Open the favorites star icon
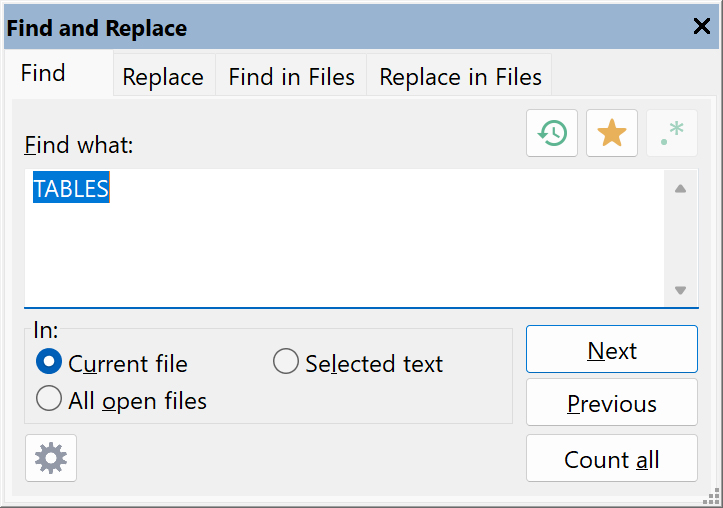The image size is (723, 508). coord(612,133)
